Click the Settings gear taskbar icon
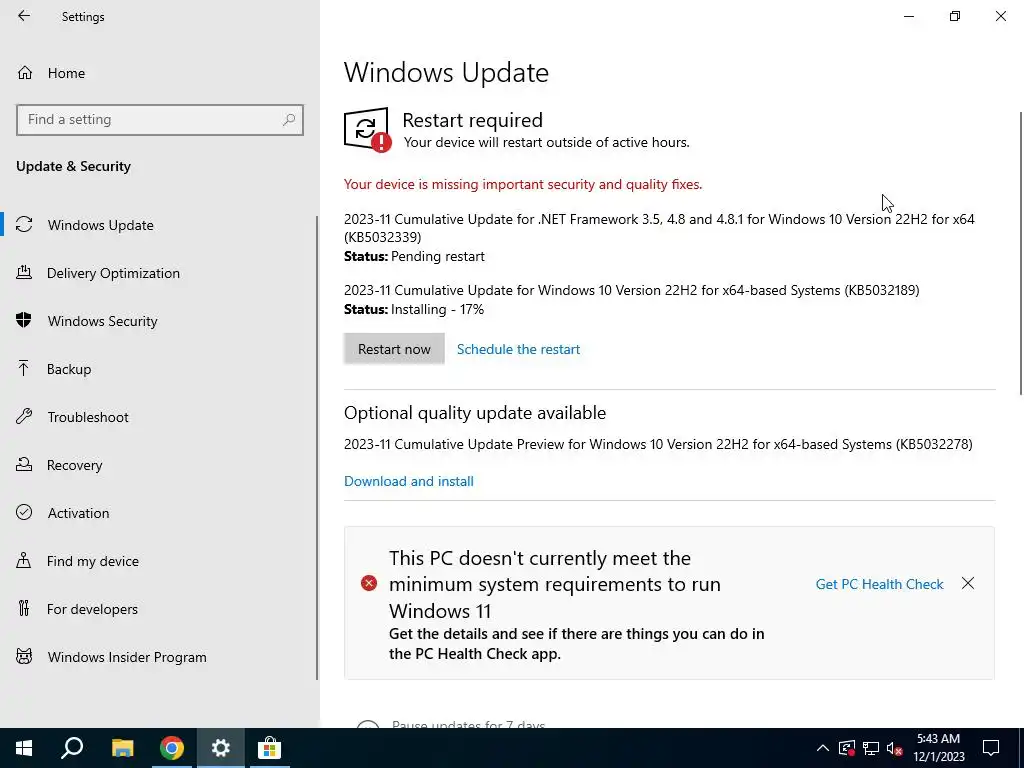1024x768 pixels. click(221, 748)
